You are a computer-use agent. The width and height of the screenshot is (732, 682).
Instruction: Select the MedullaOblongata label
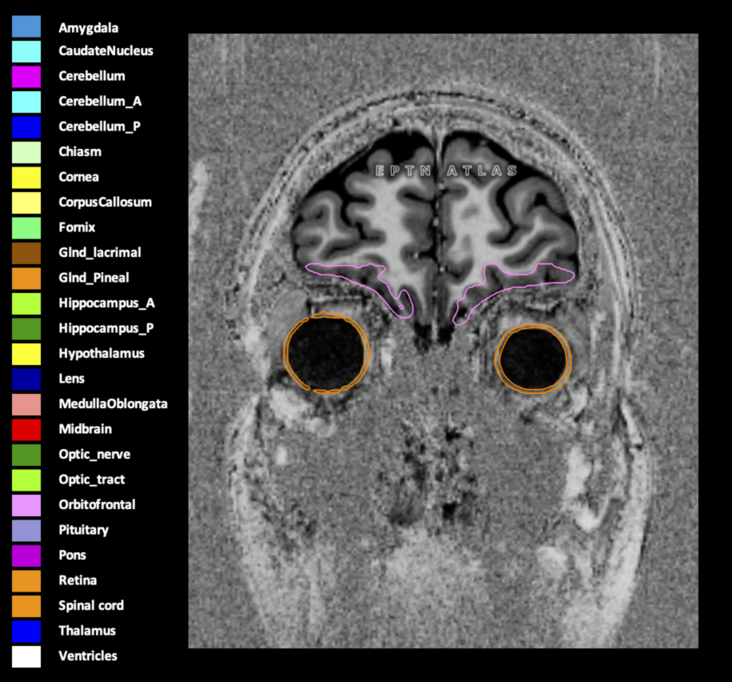pos(113,404)
